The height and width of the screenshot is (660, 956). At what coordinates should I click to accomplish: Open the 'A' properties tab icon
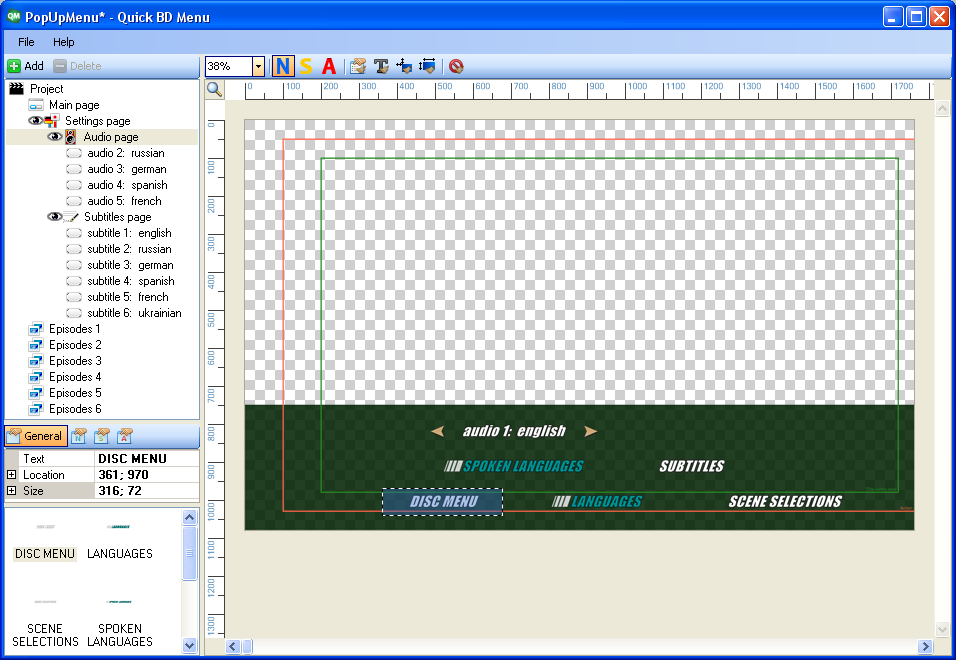coord(124,436)
